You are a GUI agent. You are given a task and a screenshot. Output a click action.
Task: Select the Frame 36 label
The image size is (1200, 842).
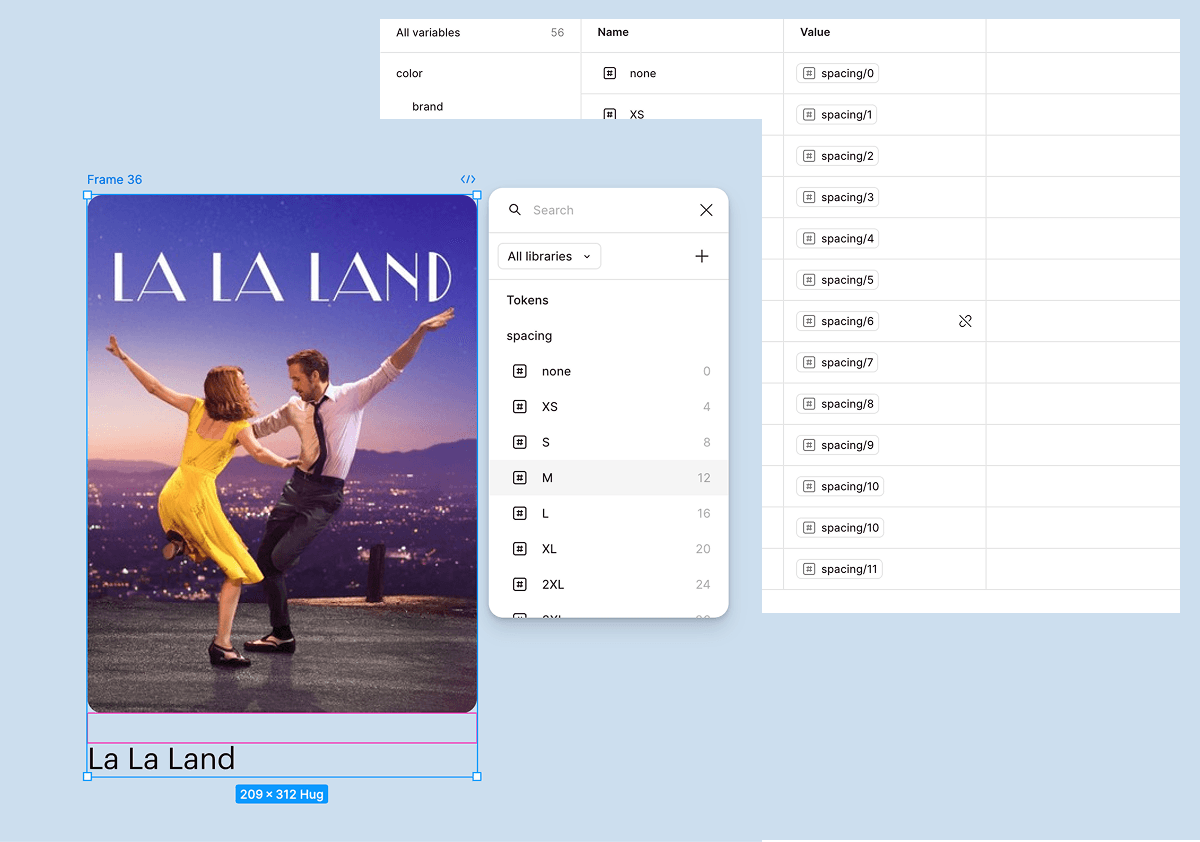pos(114,180)
